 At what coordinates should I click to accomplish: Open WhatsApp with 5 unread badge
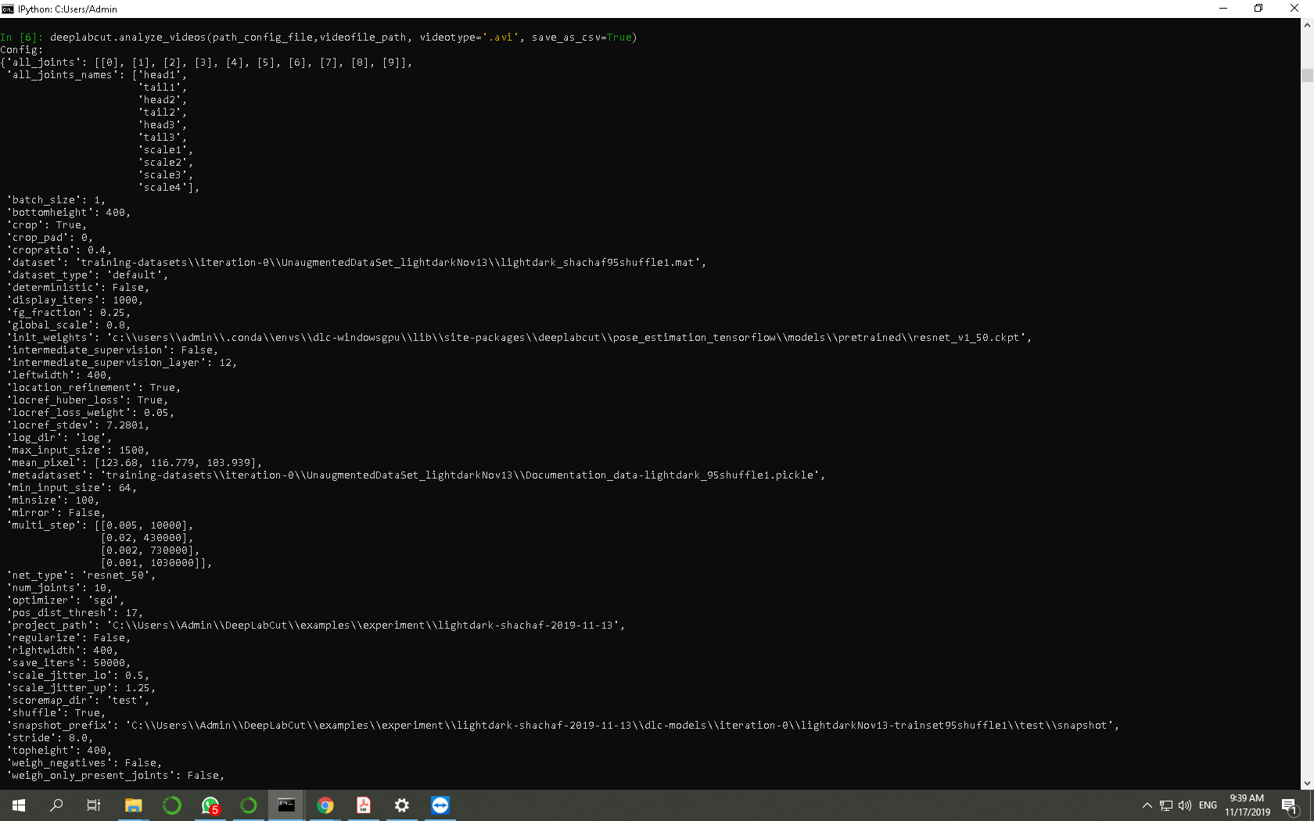[x=210, y=805]
